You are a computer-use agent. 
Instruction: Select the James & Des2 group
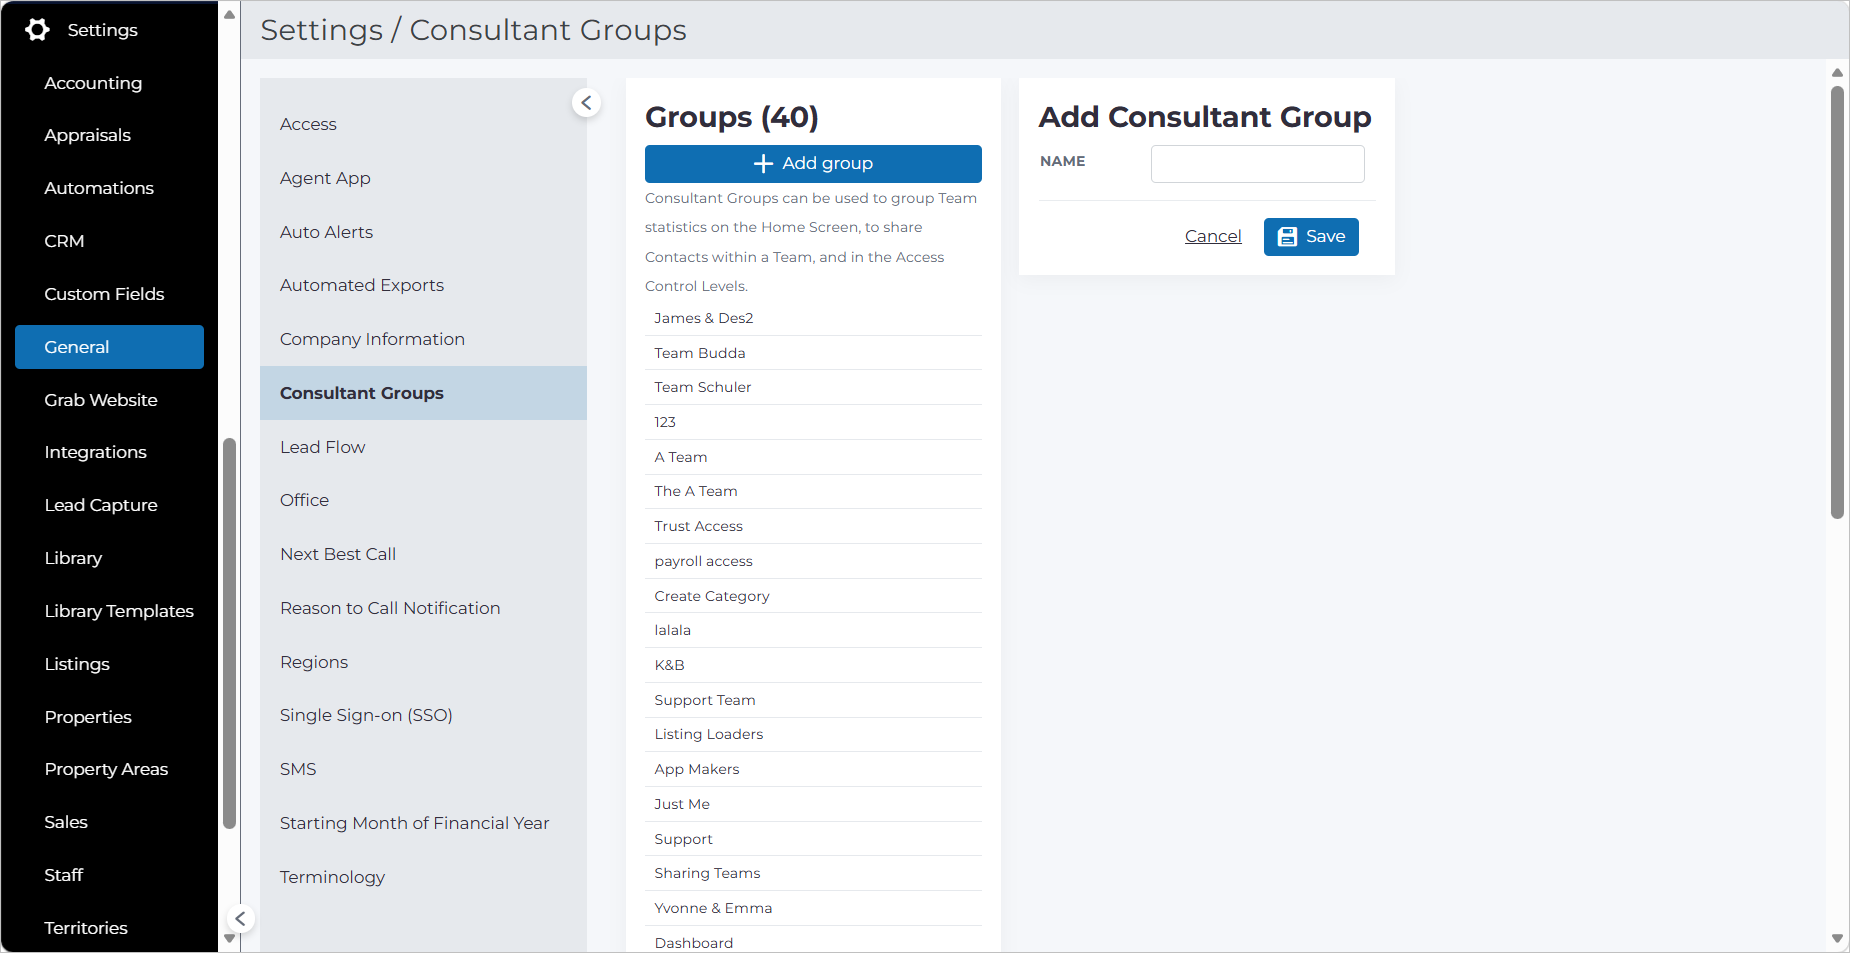813,318
